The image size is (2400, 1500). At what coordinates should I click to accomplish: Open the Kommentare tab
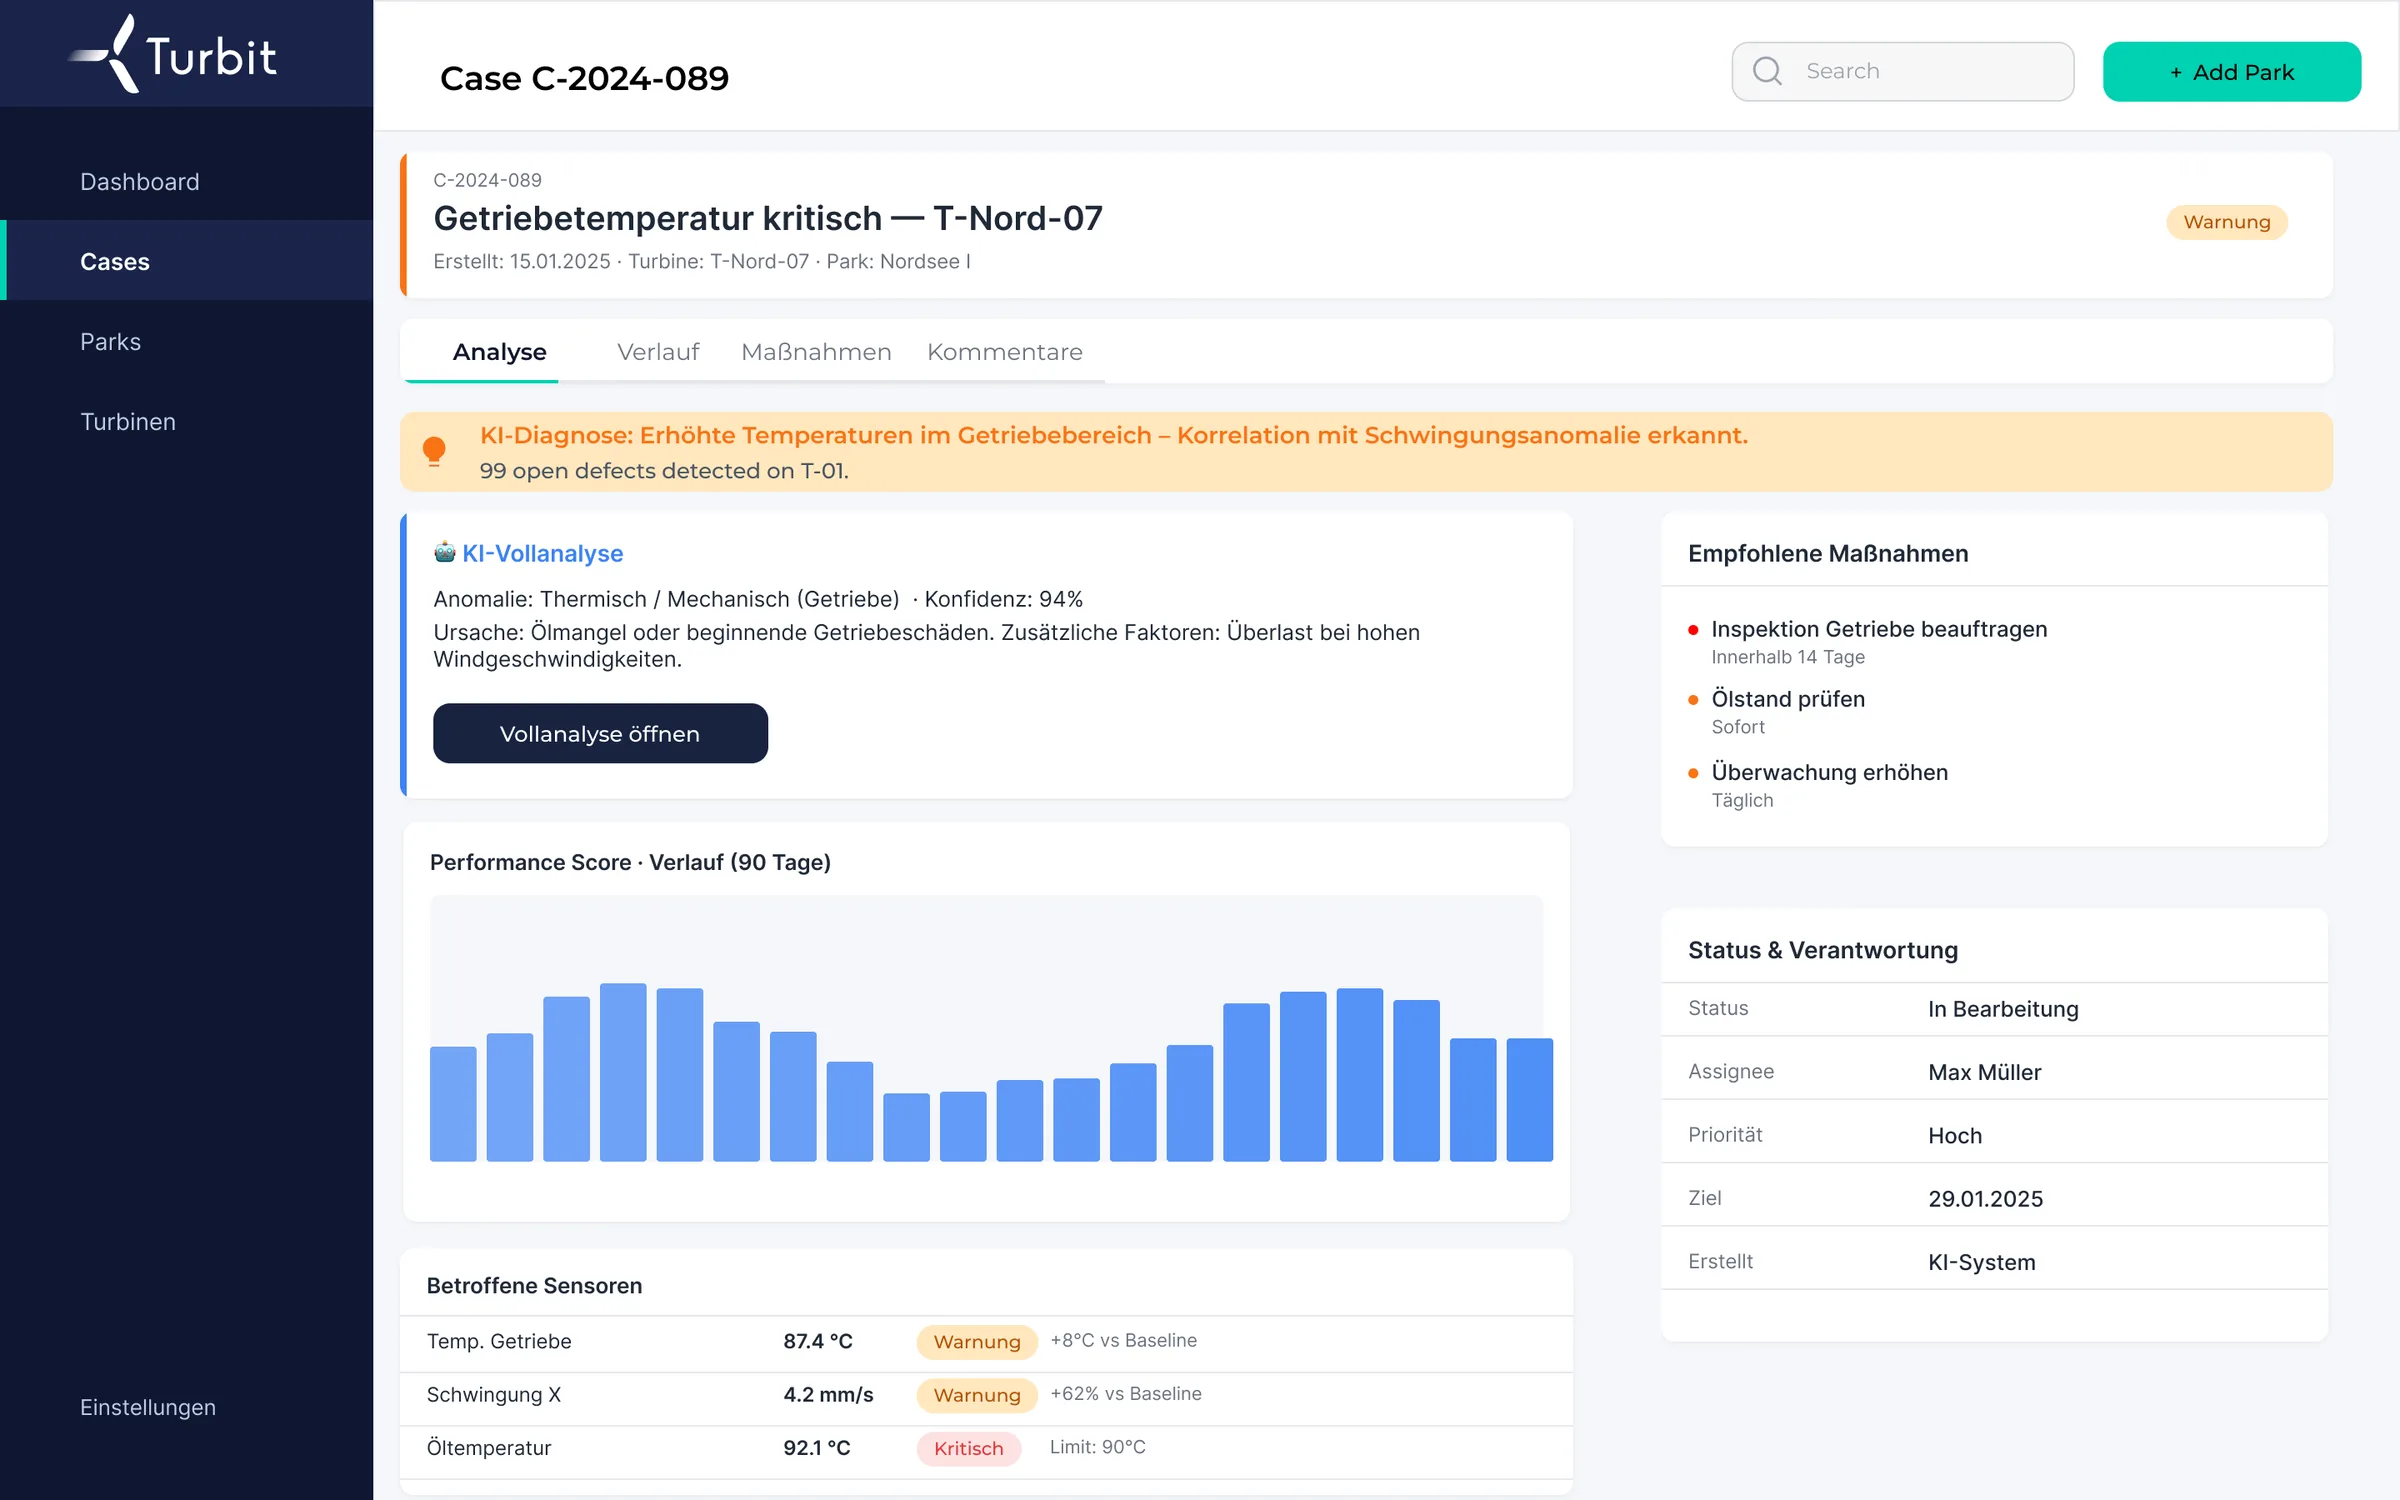pos(1005,352)
